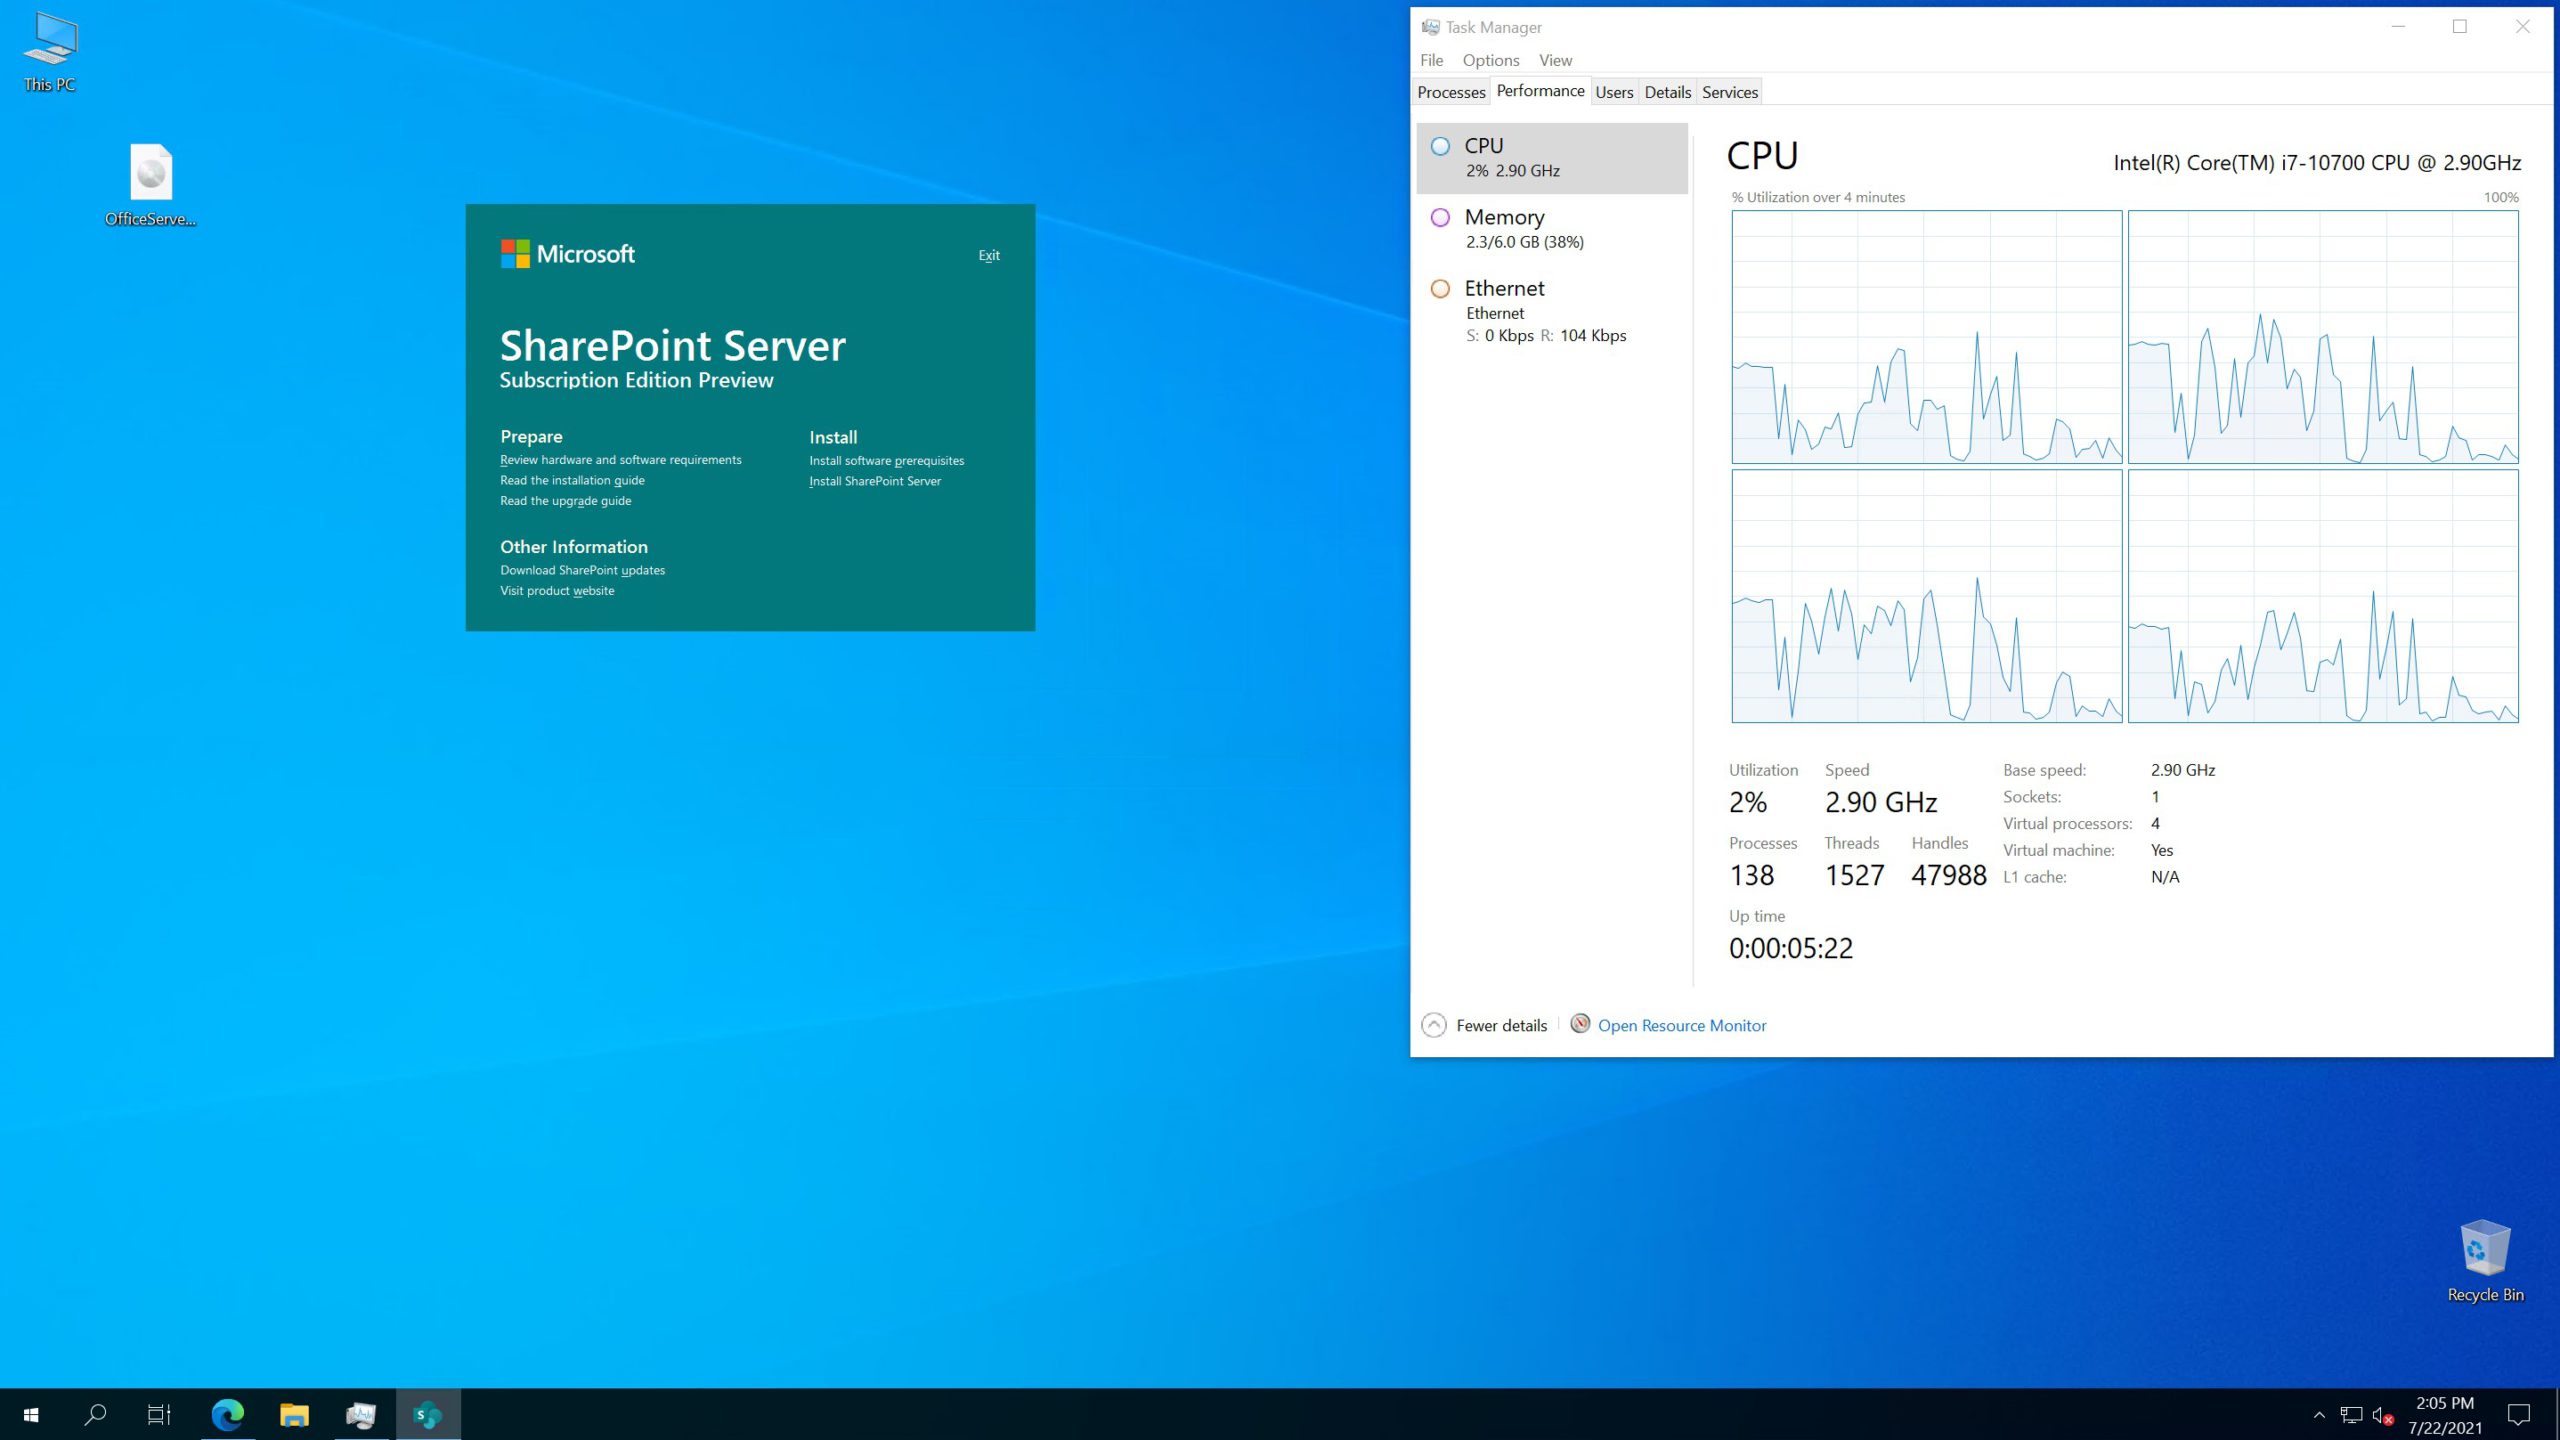Open This PC desktop icon
Viewport: 2560px width, 1440px height.
tap(50, 53)
